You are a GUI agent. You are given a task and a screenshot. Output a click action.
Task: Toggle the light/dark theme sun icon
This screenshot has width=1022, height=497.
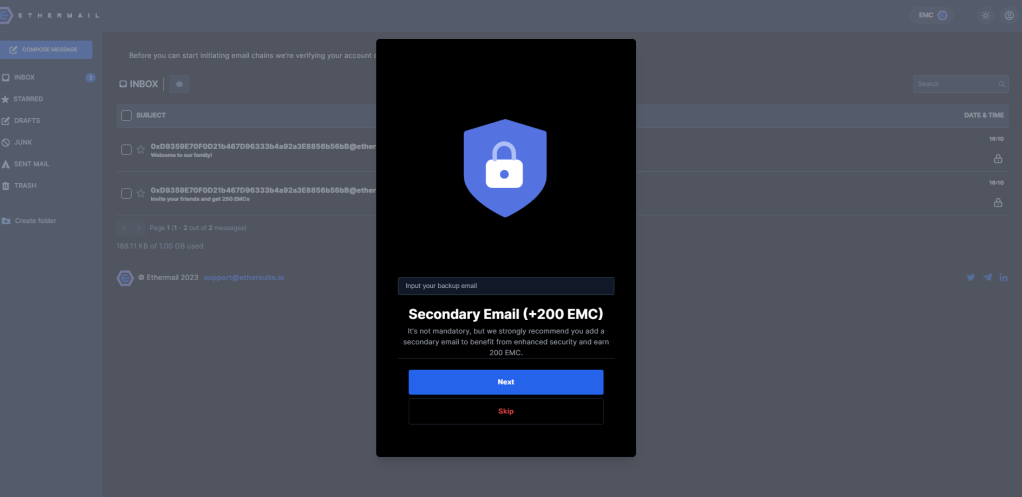[x=986, y=16]
